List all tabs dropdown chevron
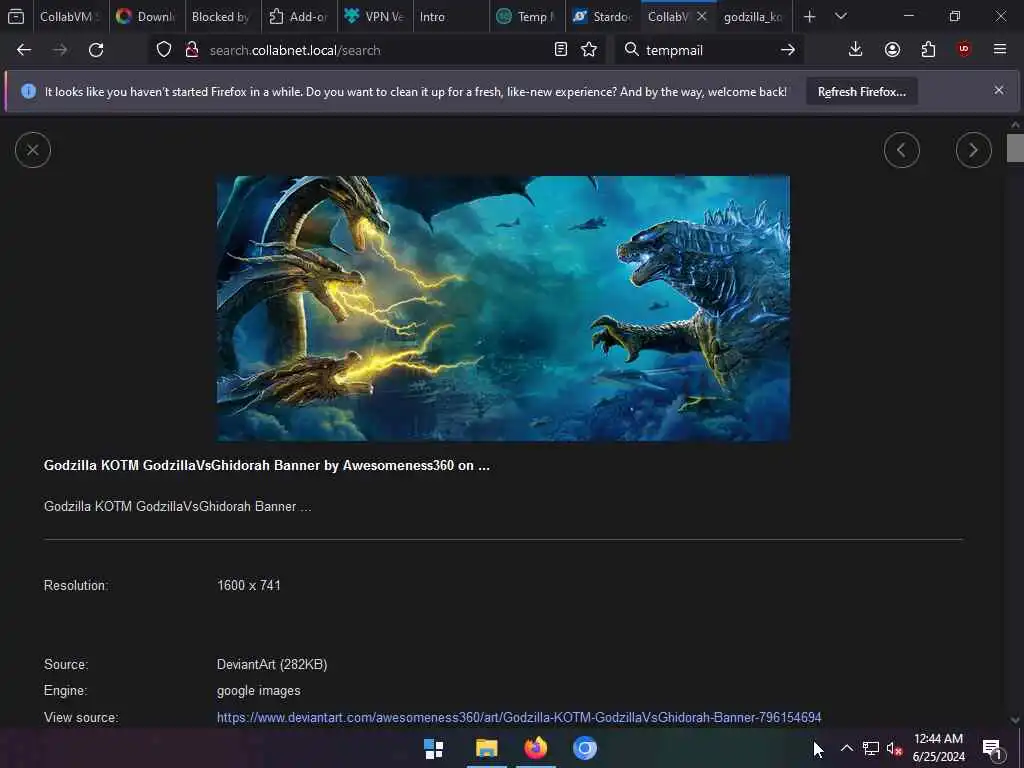The height and width of the screenshot is (768, 1024). tap(841, 16)
